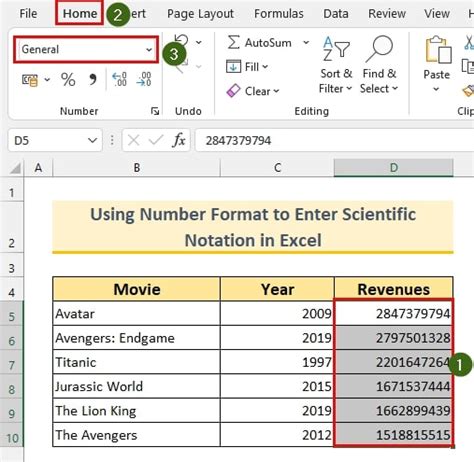Select the Jurassic World cell
This screenshot has width=474, height=462.
[x=136, y=387]
